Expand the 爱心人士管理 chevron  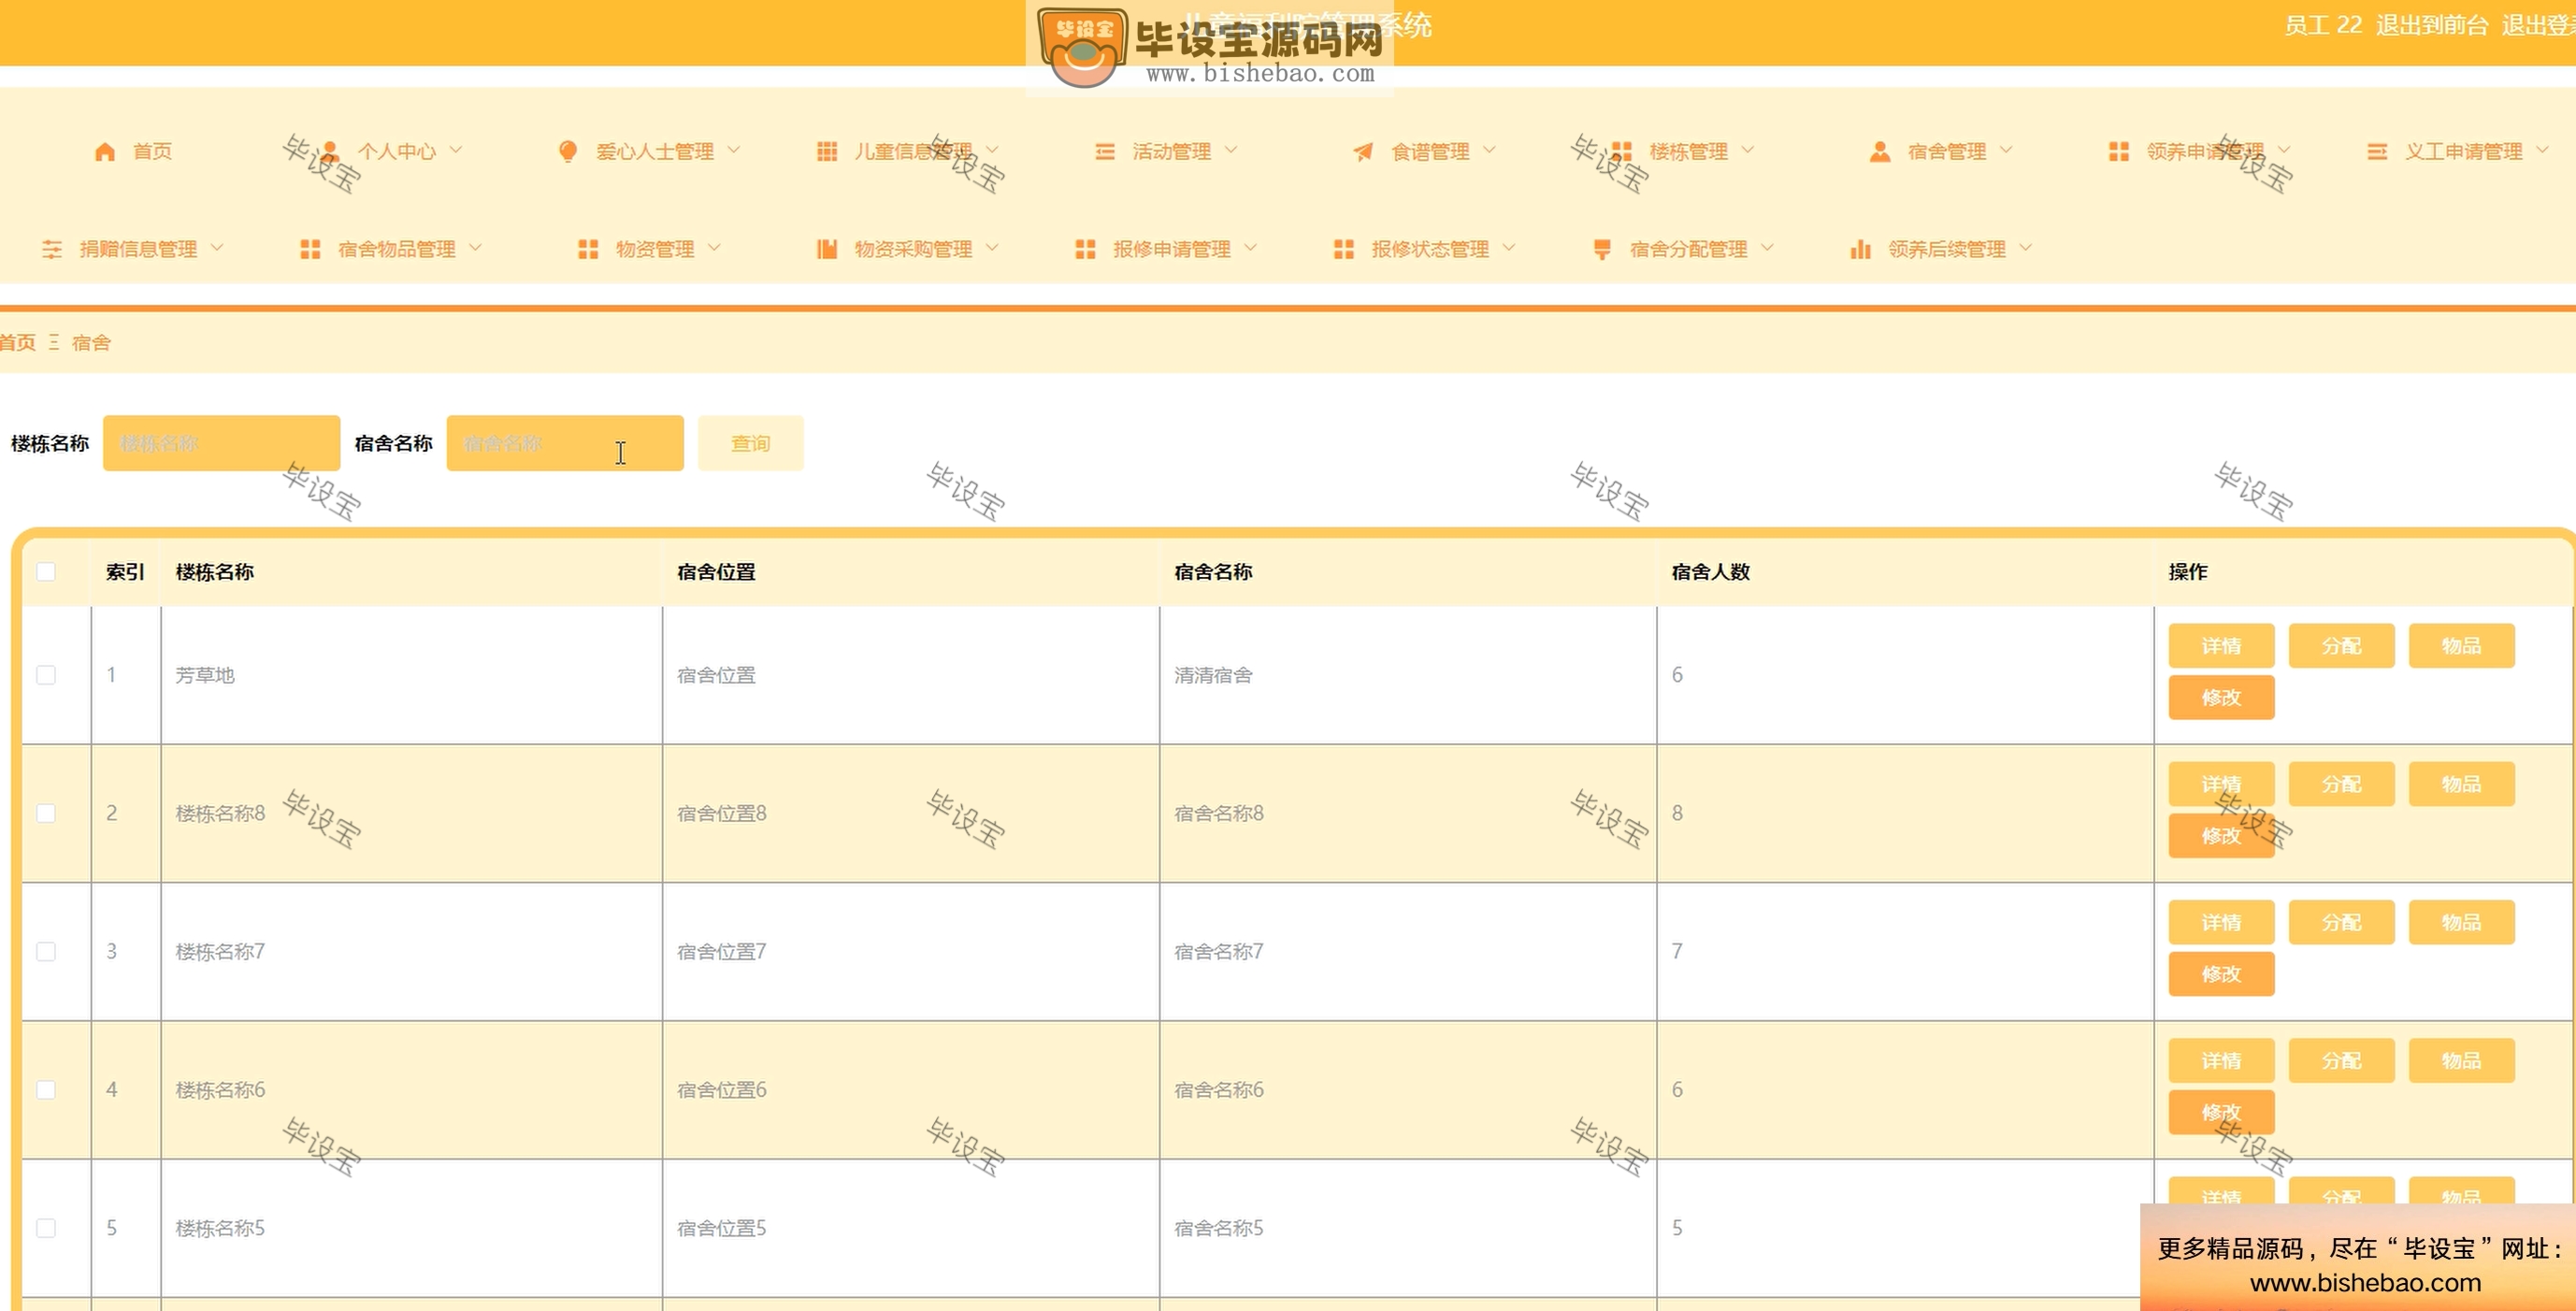pyautogui.click(x=734, y=150)
